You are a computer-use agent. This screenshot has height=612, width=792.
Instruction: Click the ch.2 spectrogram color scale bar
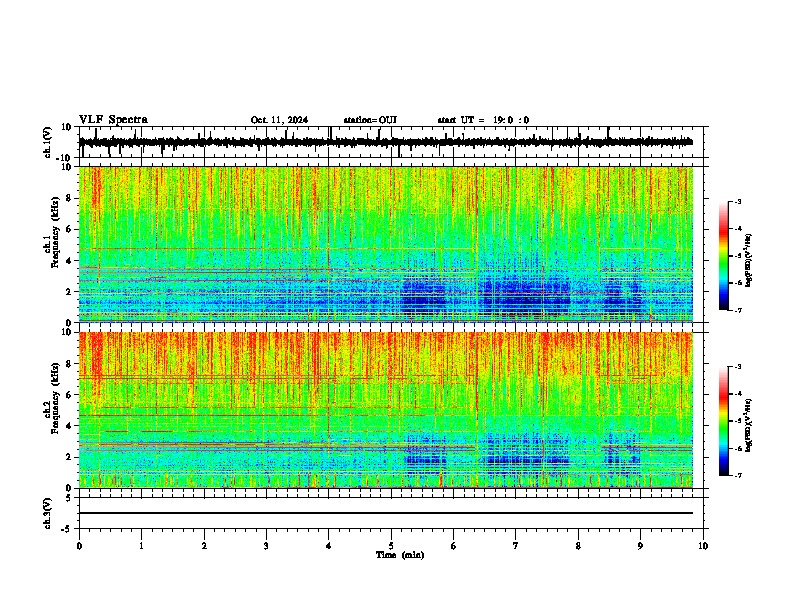pyautogui.click(x=723, y=421)
